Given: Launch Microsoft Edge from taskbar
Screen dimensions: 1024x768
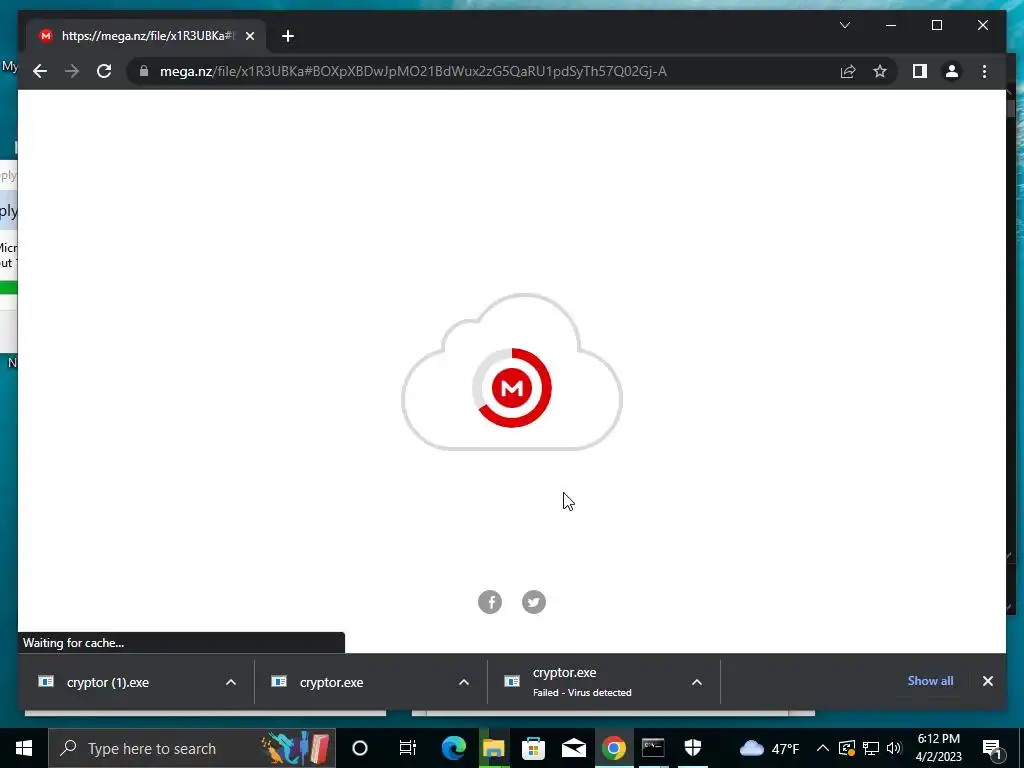Looking at the screenshot, I should [453, 748].
